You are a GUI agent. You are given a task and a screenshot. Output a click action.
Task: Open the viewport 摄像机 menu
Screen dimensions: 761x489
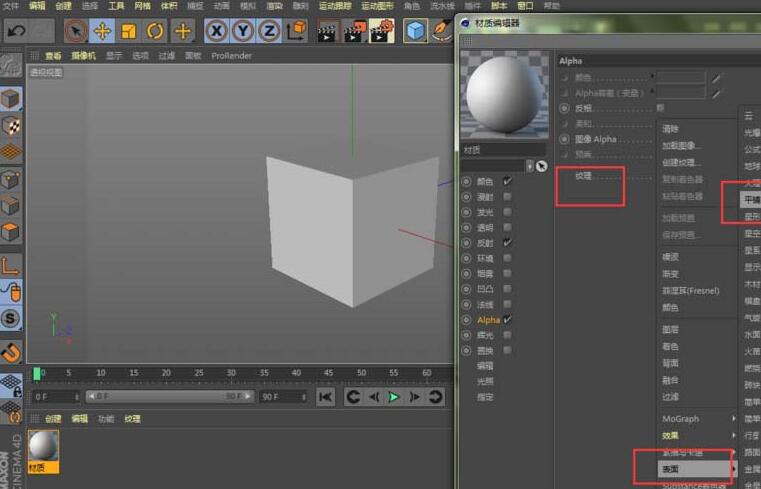pos(83,56)
